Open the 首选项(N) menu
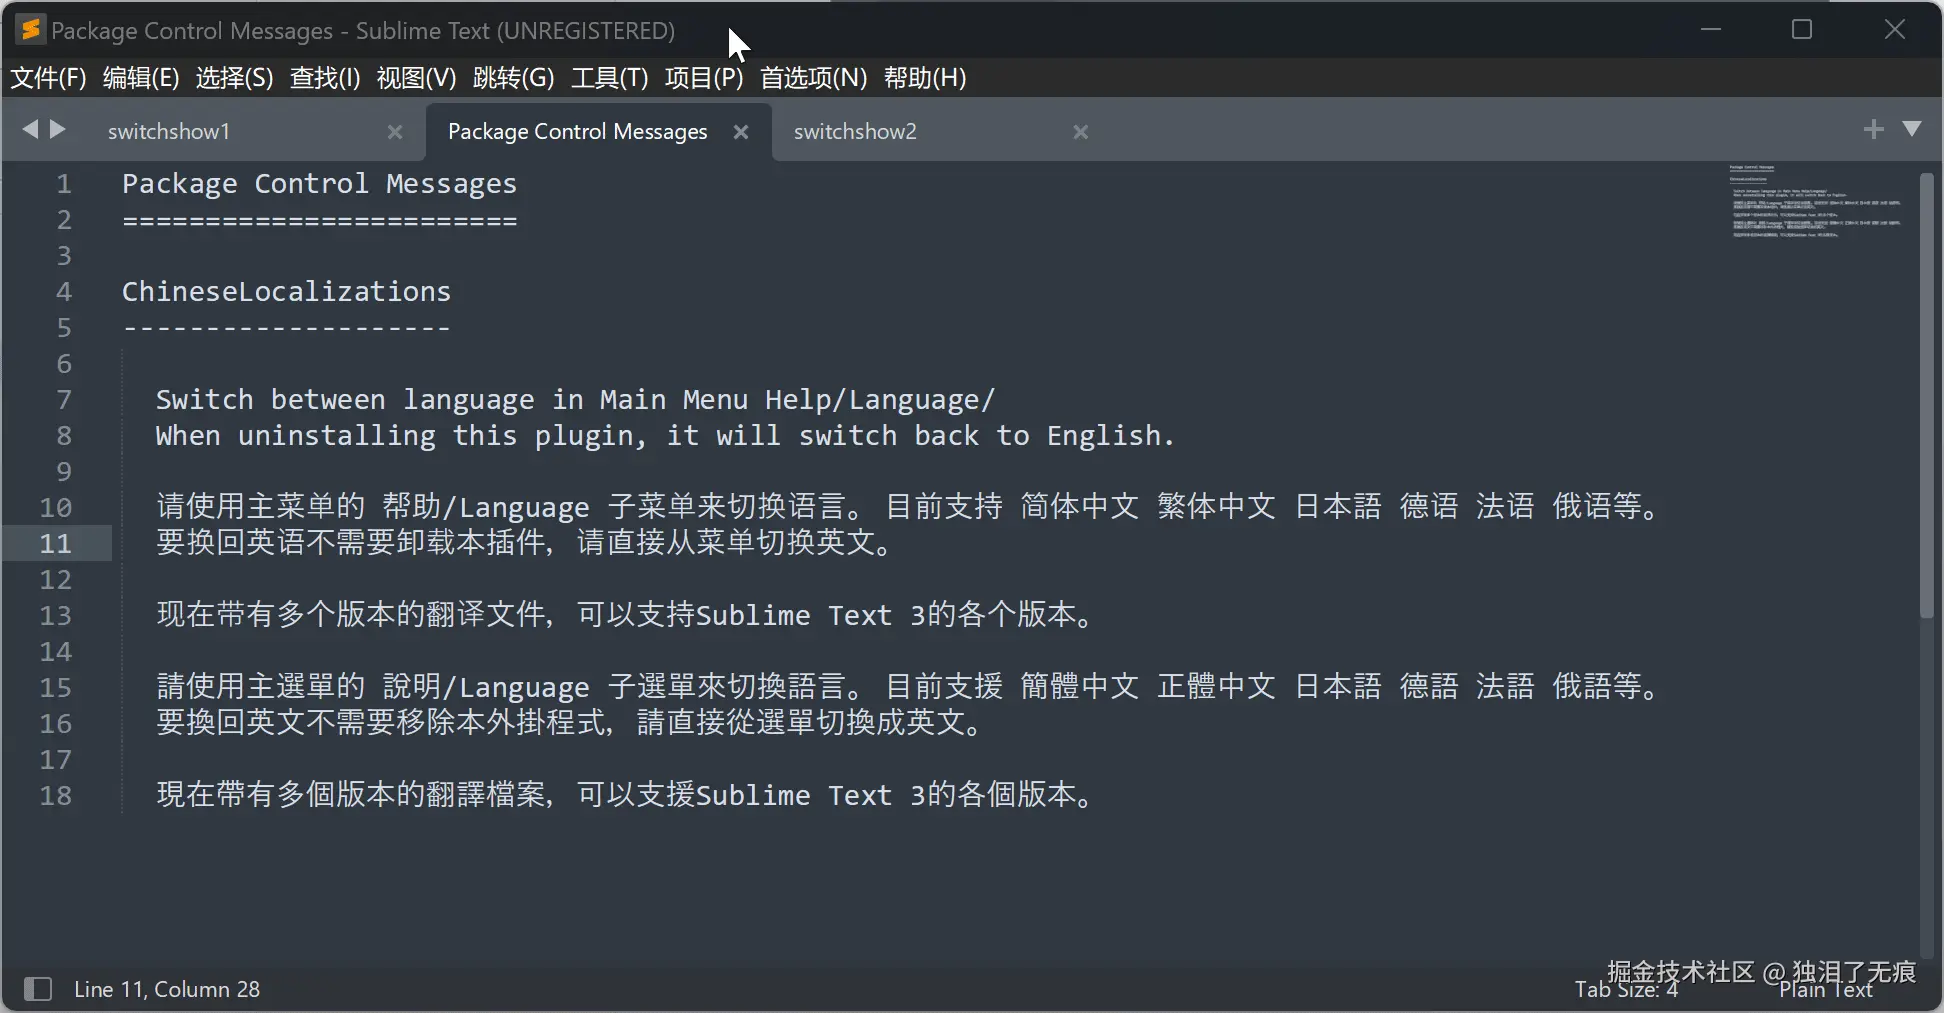1944x1013 pixels. 813,78
